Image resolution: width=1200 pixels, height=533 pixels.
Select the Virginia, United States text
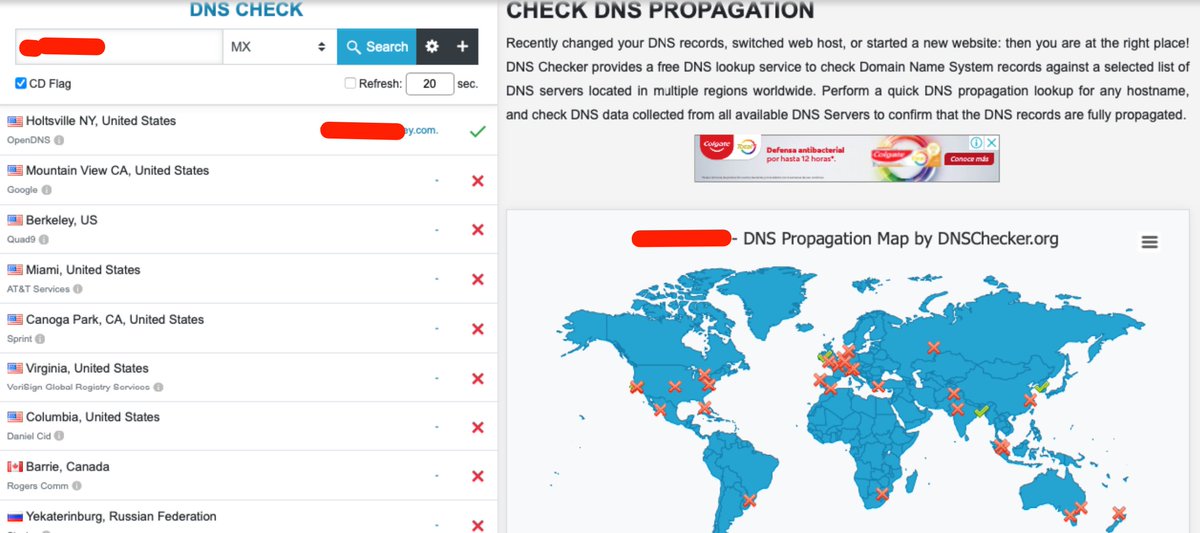tap(87, 368)
